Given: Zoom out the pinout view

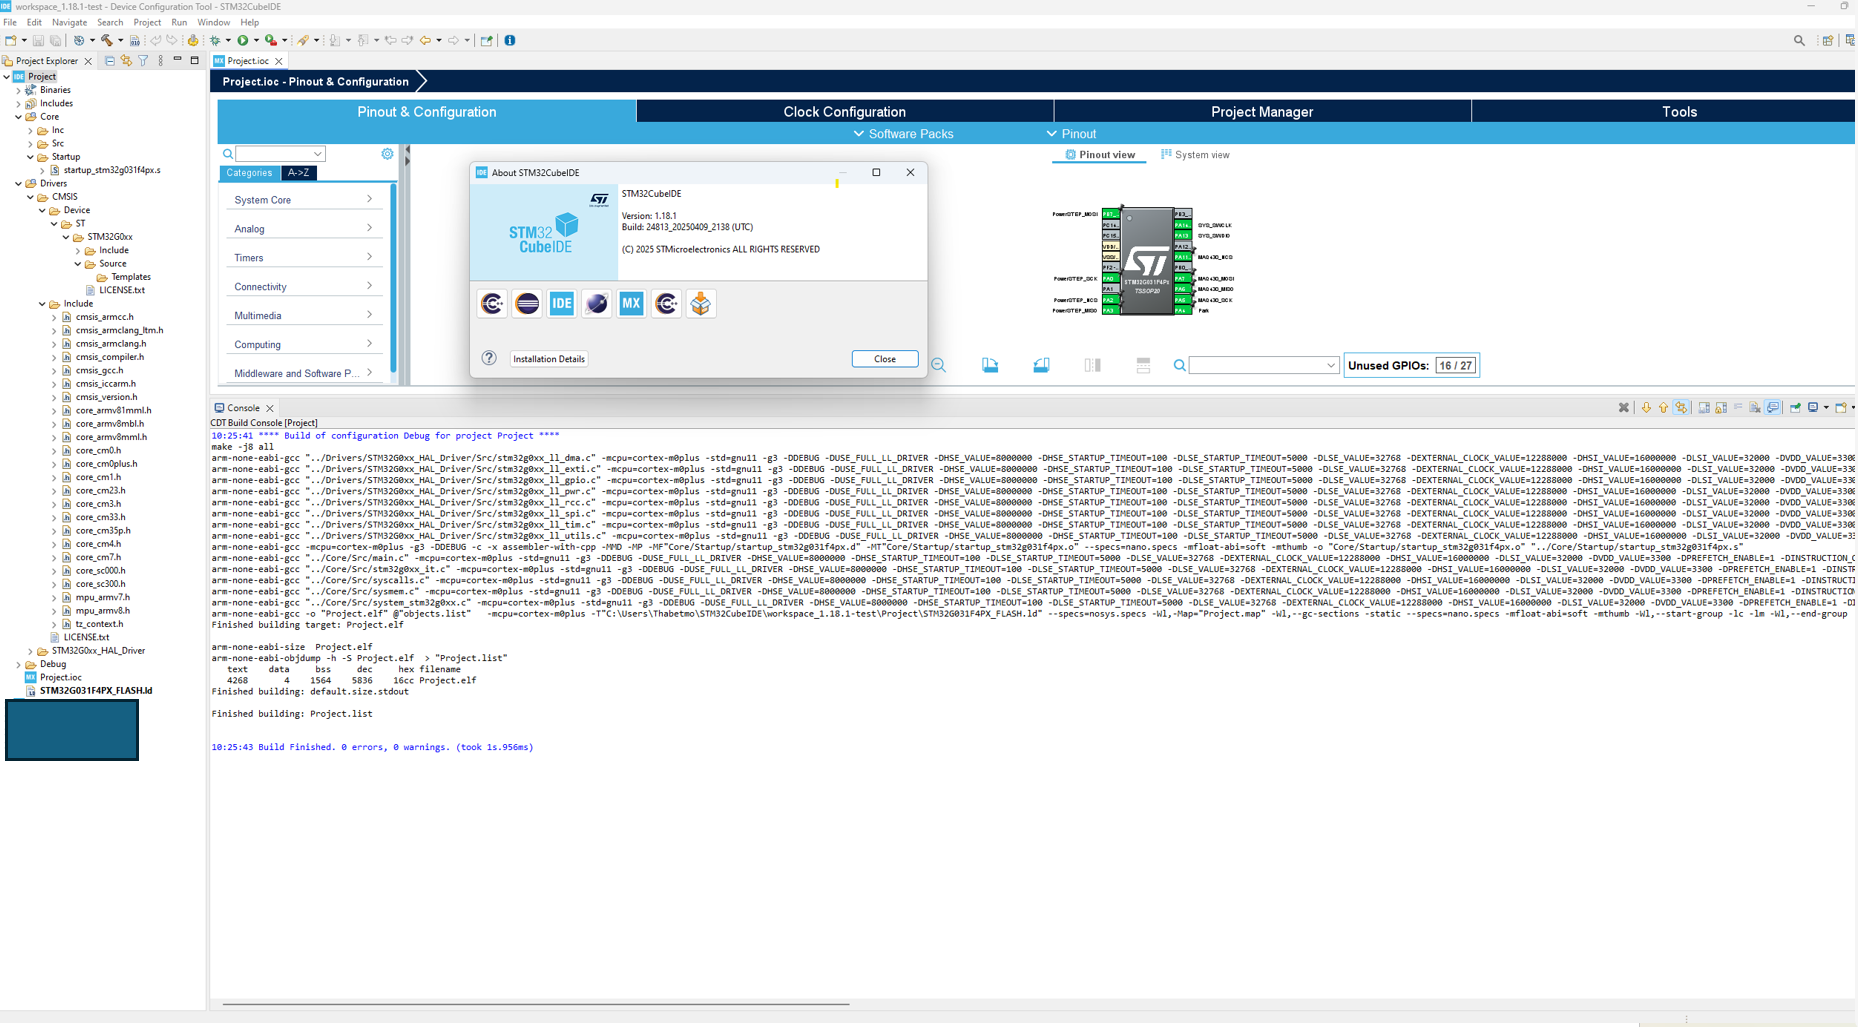Looking at the screenshot, I should point(938,364).
